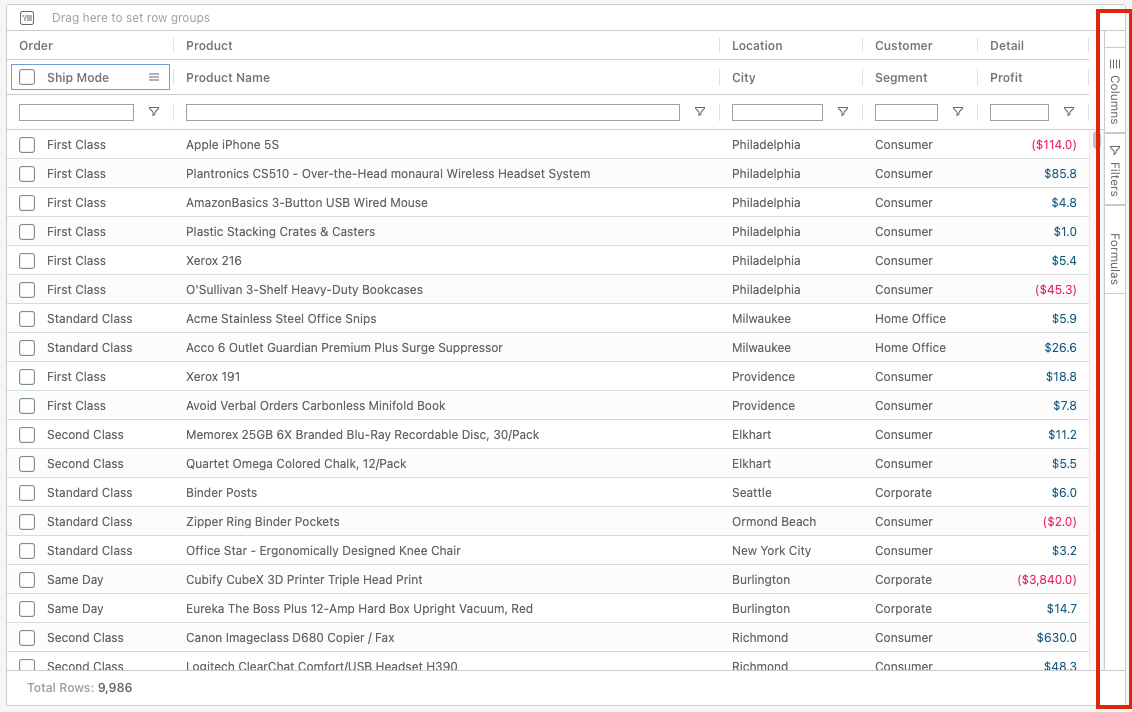Click the Ship Mode filter funnel icon
Image resolution: width=1132 pixels, height=712 pixels.
[x=154, y=112]
